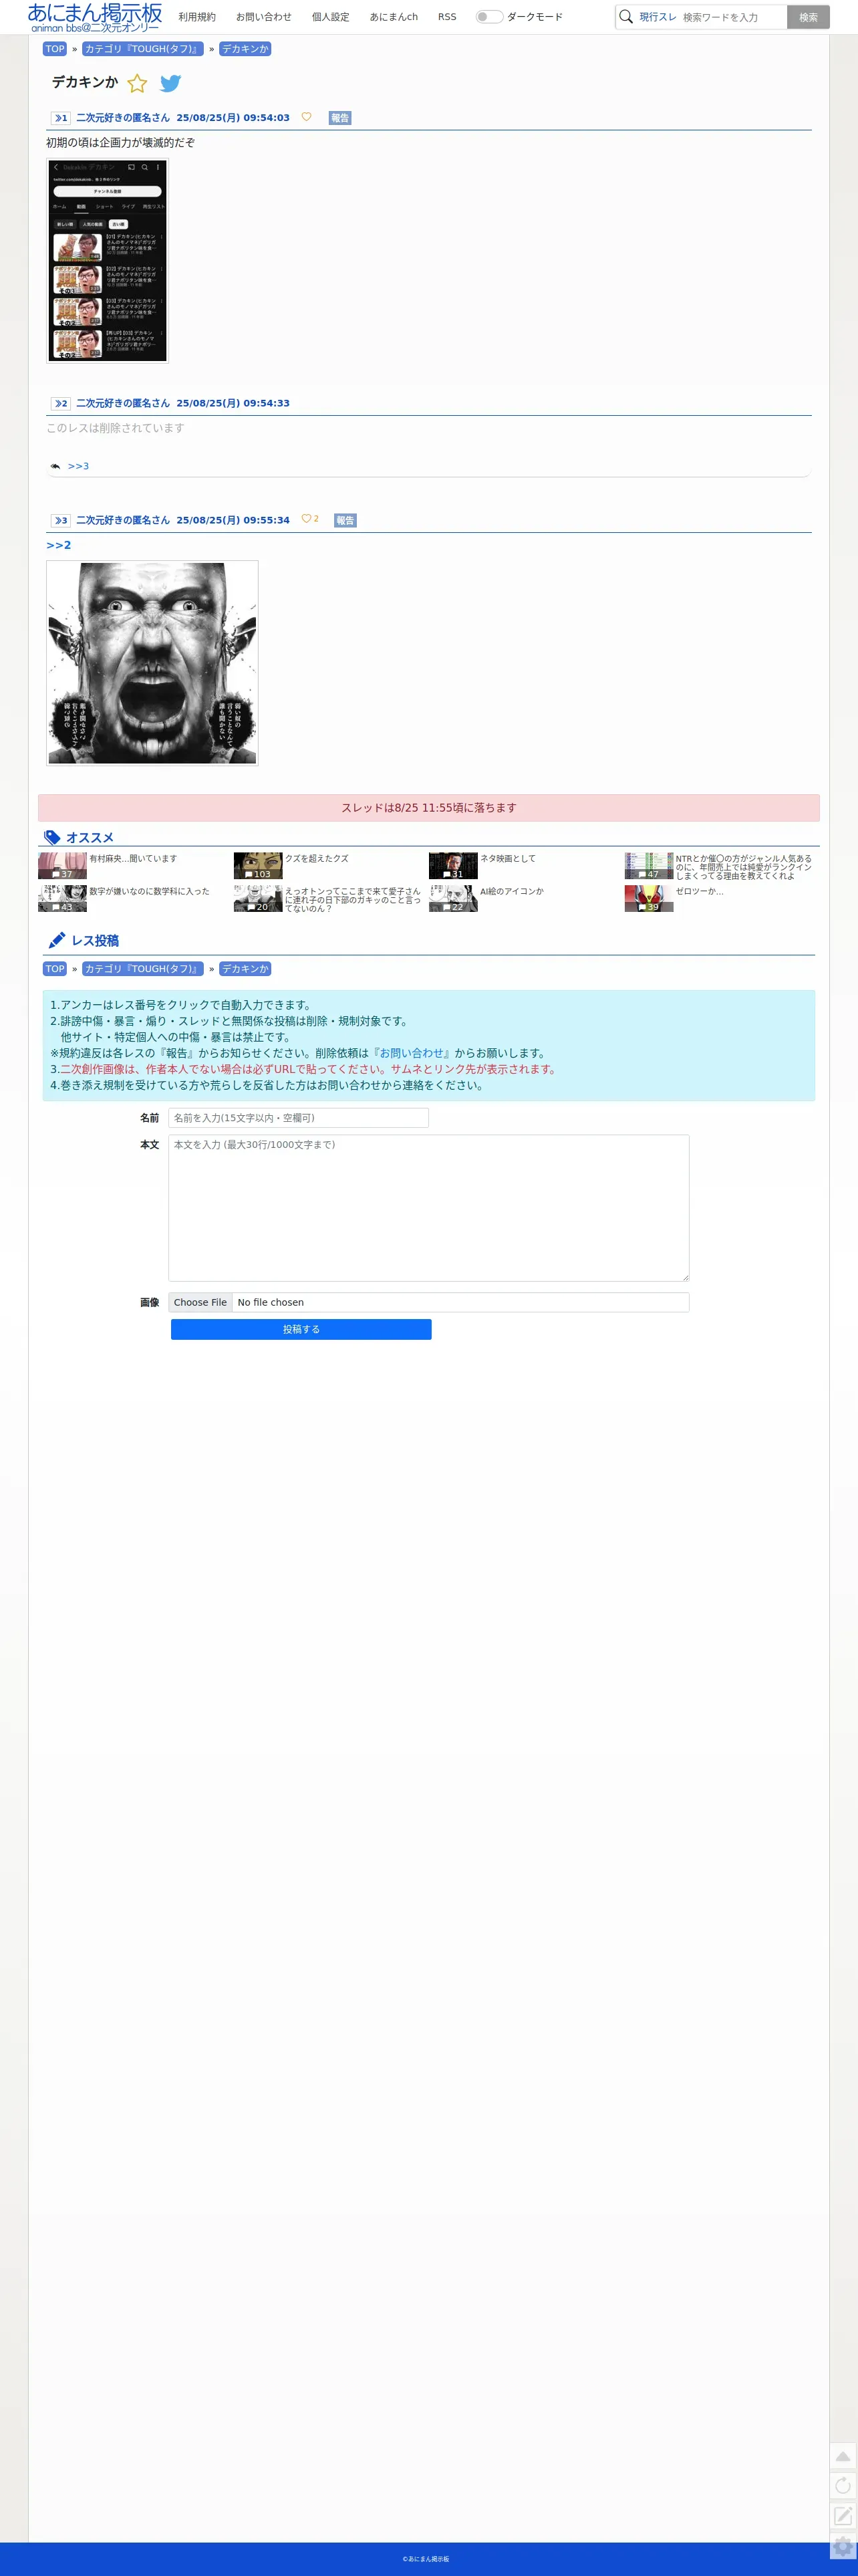Focus the search keyword input field
858x2576 pixels.
pyautogui.click(x=732, y=17)
